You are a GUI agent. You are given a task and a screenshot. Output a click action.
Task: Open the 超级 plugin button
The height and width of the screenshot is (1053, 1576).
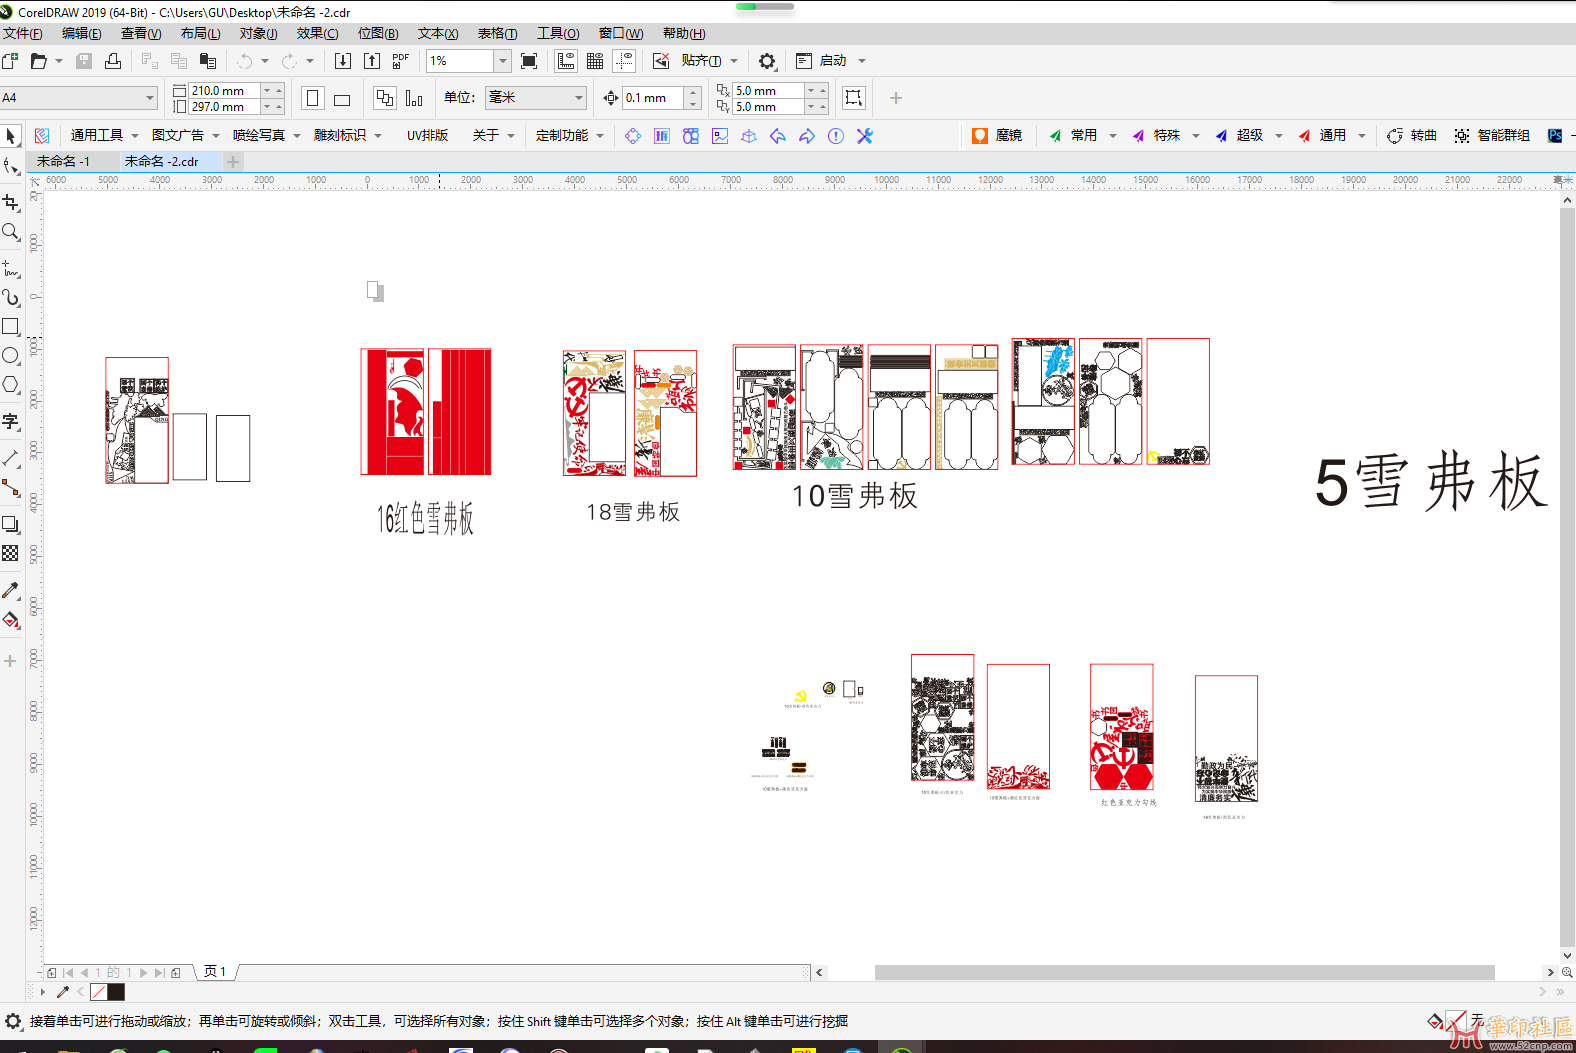1239,136
